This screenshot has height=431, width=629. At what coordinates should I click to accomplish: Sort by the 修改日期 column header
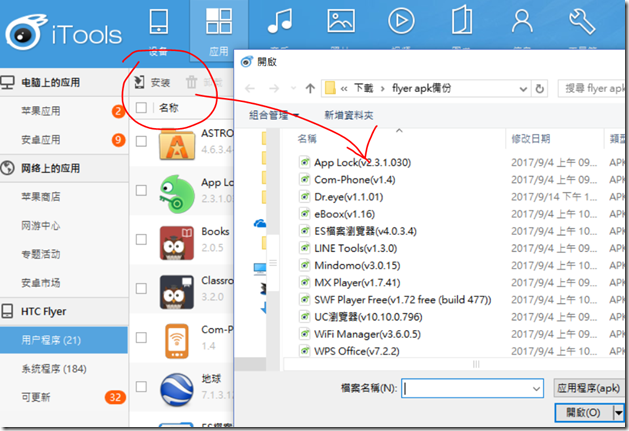pos(530,139)
